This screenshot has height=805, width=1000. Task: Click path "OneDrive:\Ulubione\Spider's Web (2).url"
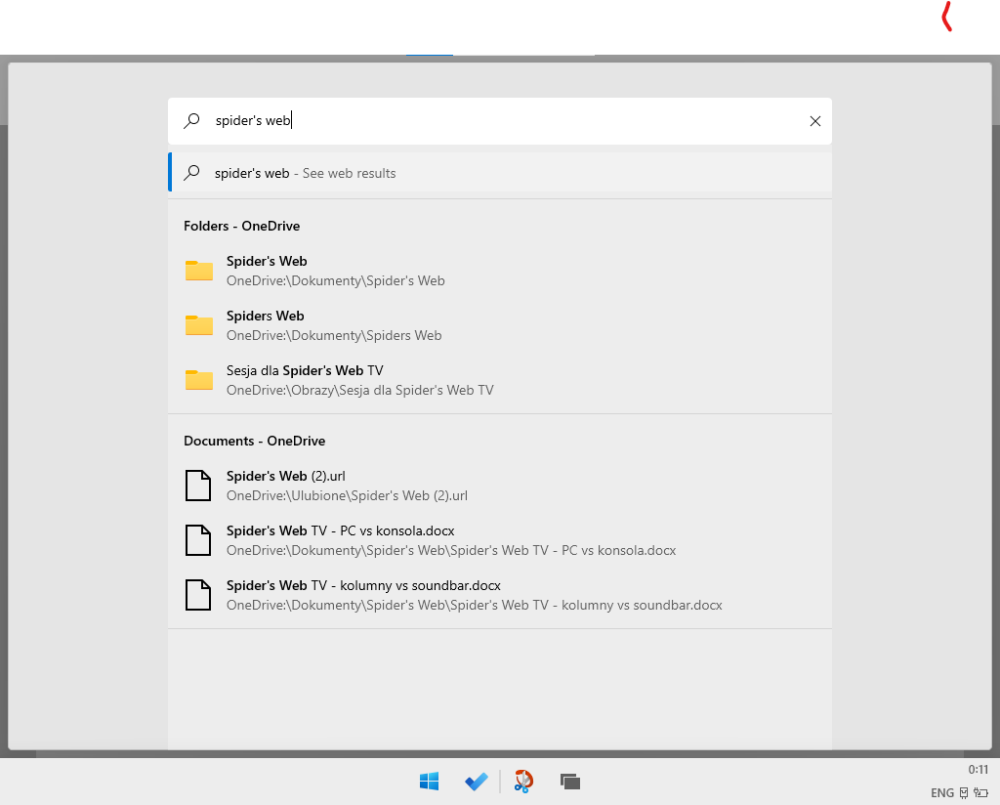coord(347,496)
